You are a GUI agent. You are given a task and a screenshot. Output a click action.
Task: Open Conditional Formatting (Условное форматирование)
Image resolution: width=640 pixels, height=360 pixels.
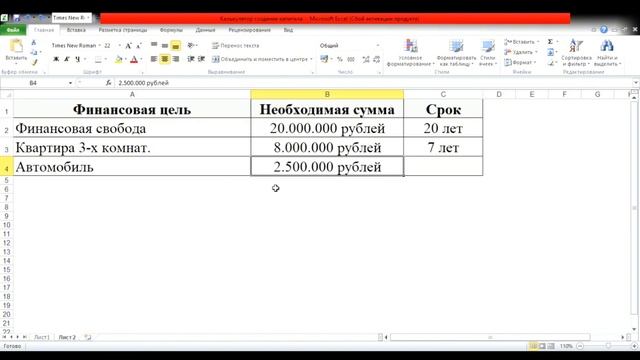tap(411, 53)
